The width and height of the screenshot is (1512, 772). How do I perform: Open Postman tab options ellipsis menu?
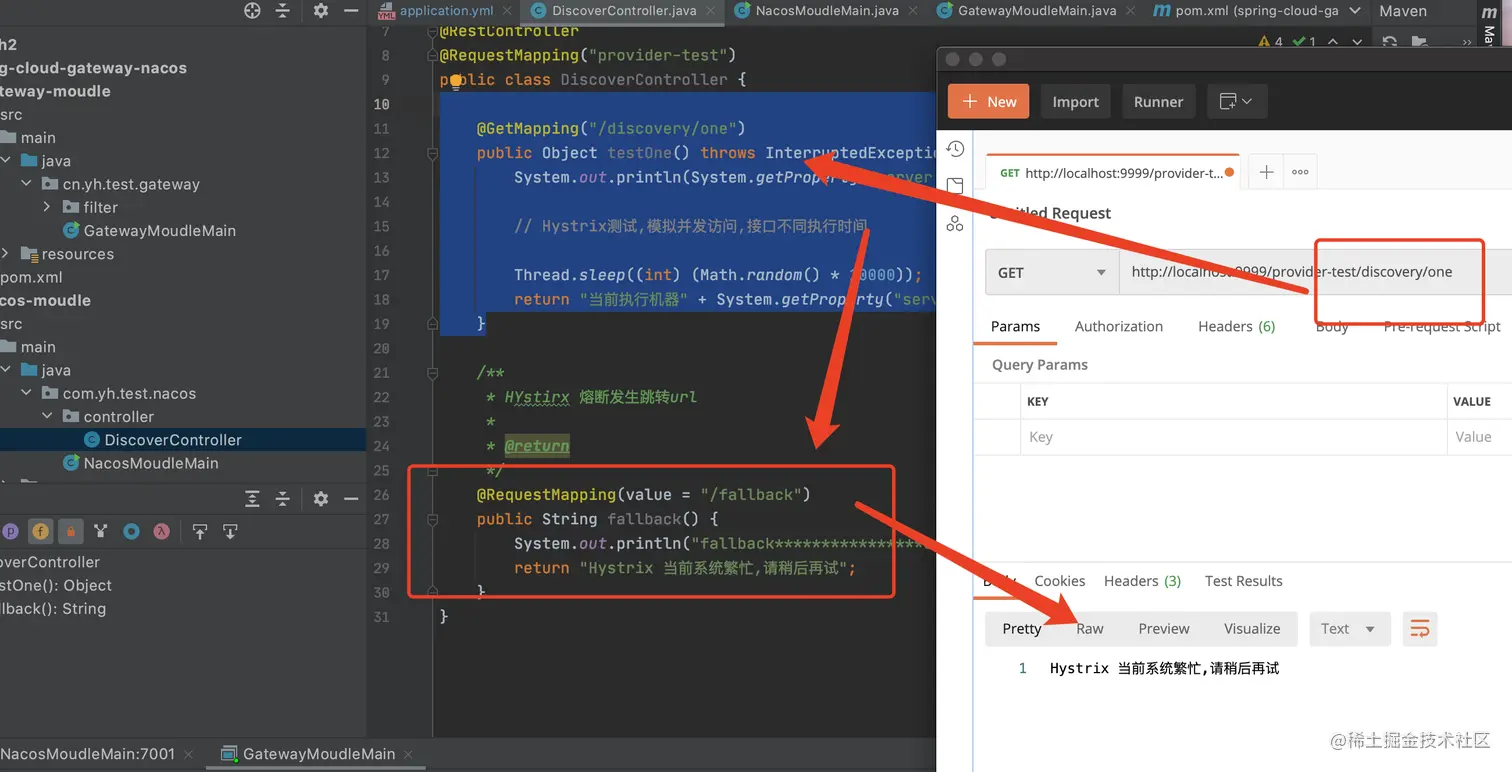(x=1300, y=172)
